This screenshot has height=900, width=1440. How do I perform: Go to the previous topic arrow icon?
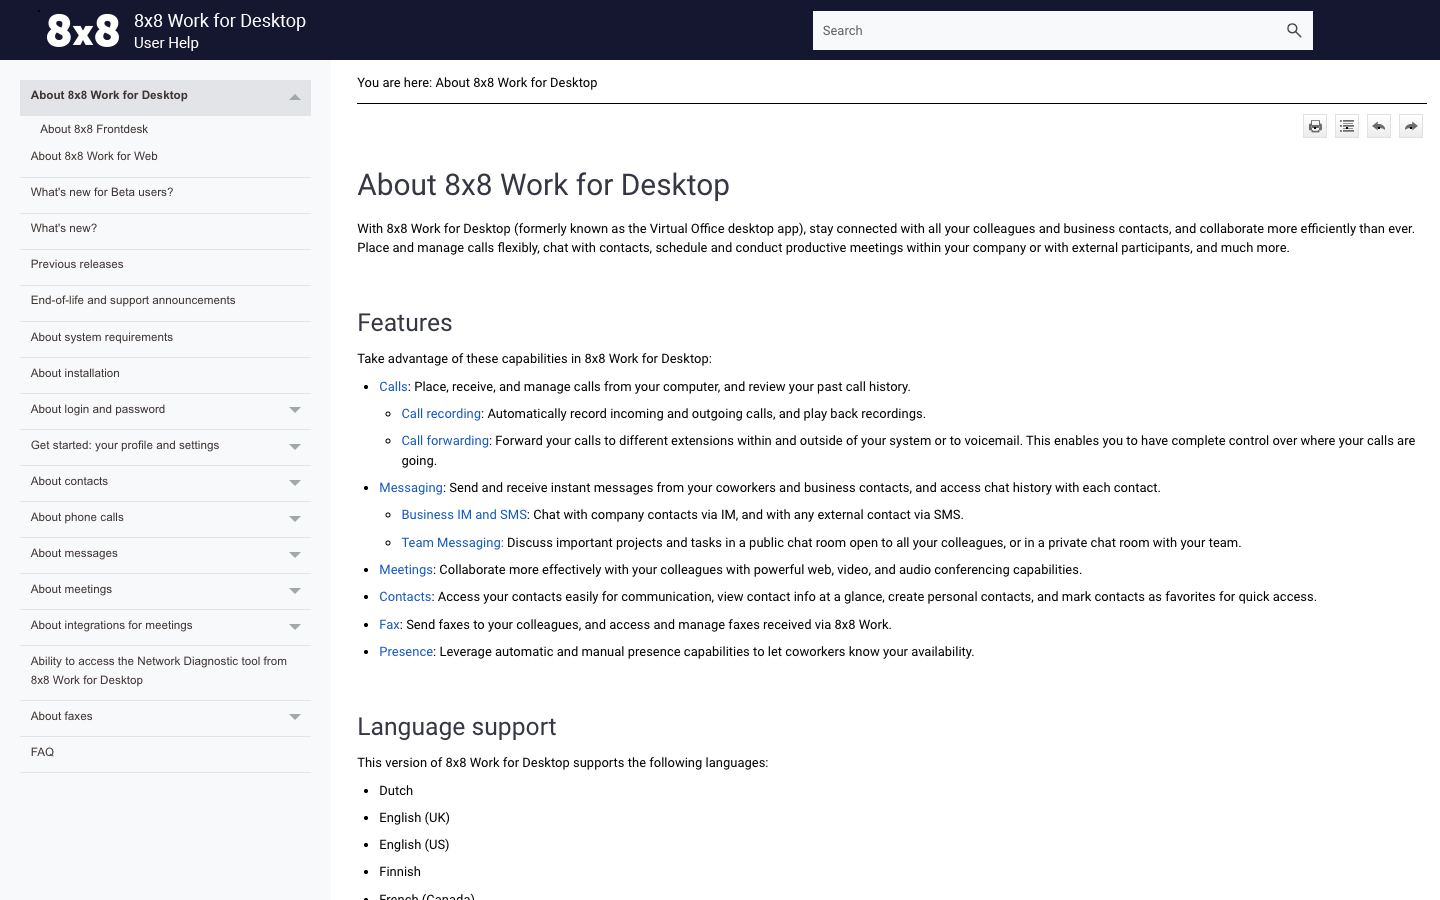point(1379,126)
